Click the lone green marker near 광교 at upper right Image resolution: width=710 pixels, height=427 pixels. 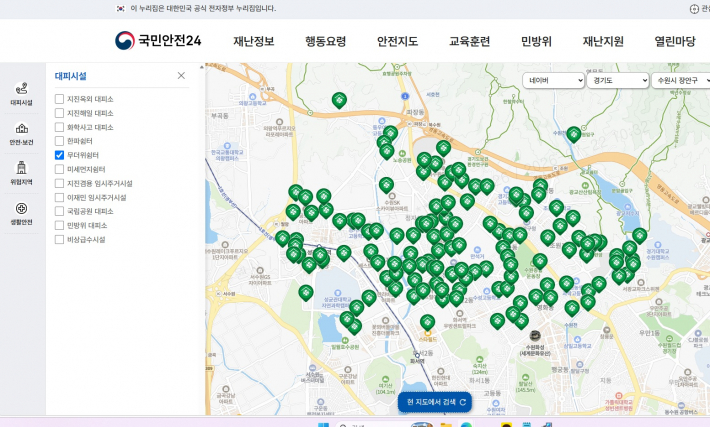[x=574, y=134]
